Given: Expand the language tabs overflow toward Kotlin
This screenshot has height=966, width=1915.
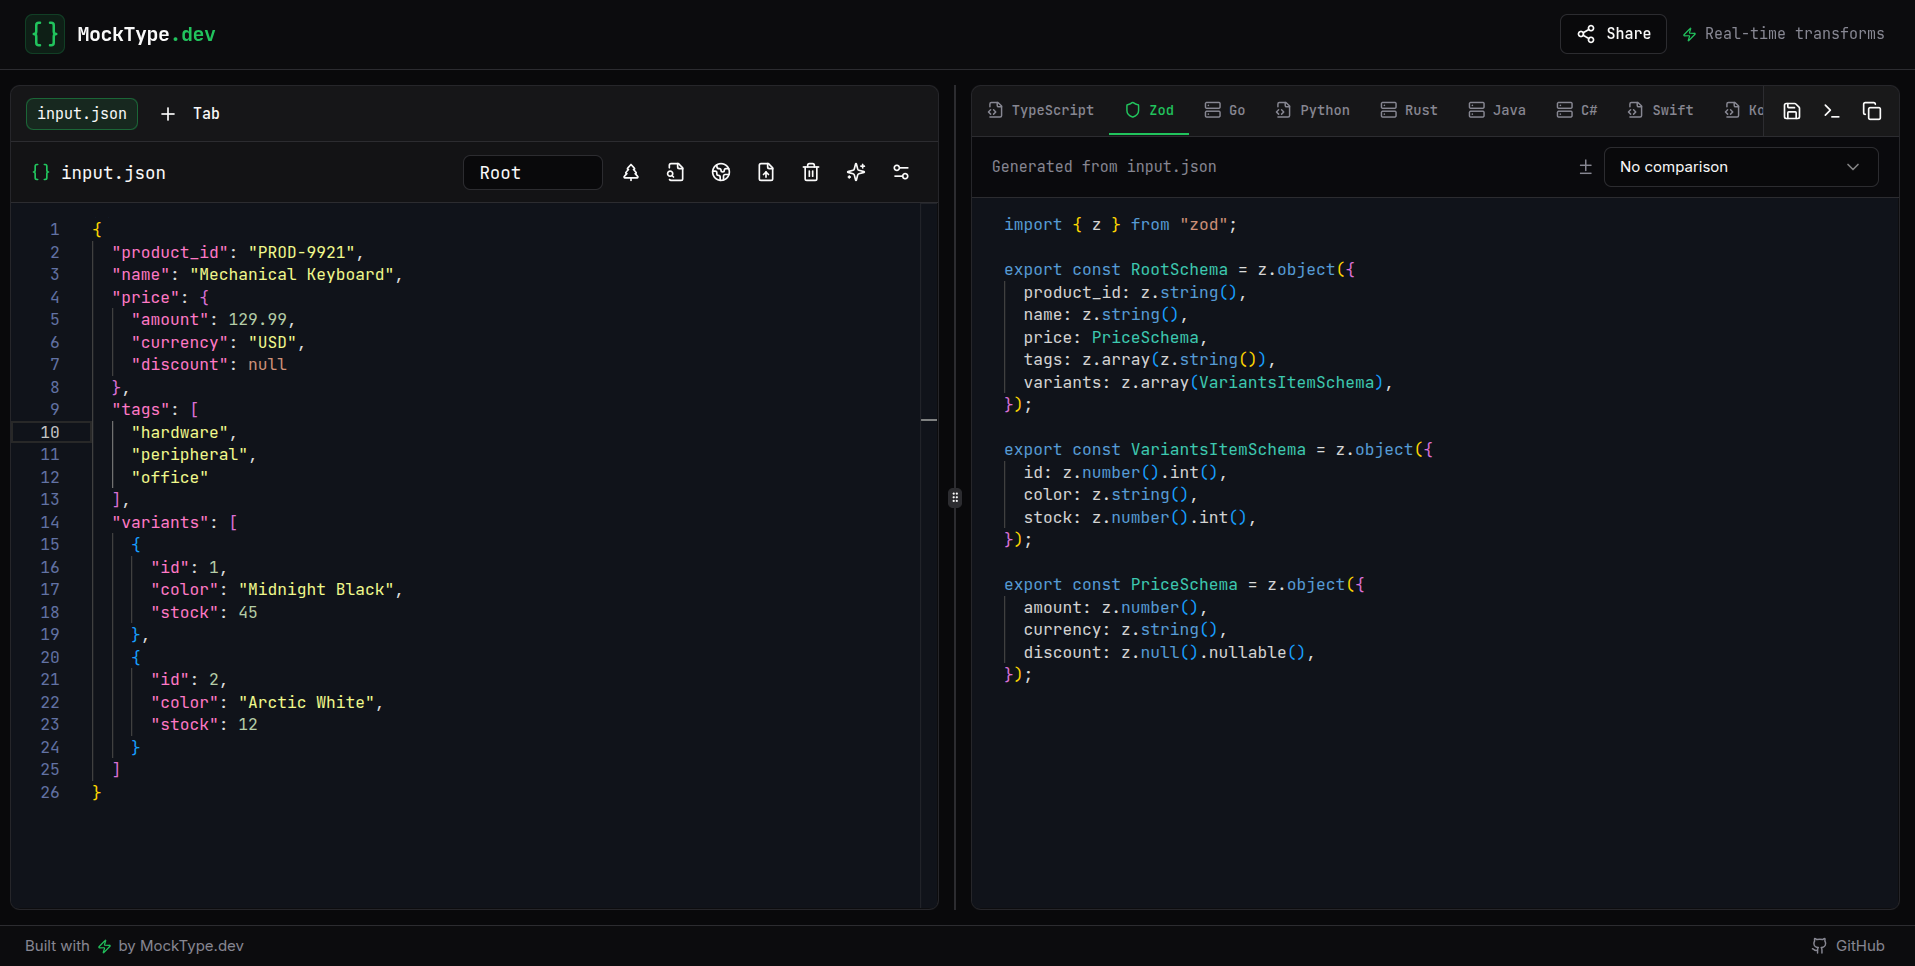Looking at the screenshot, I should [x=1746, y=110].
